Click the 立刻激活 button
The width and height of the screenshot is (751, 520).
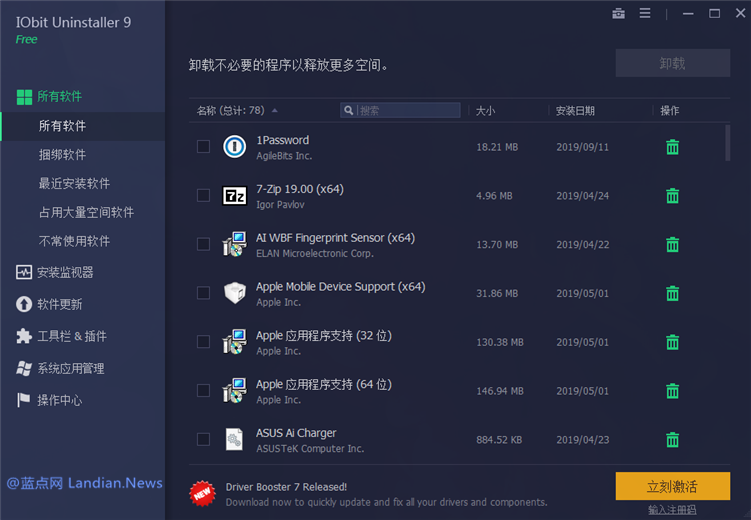[672, 486]
